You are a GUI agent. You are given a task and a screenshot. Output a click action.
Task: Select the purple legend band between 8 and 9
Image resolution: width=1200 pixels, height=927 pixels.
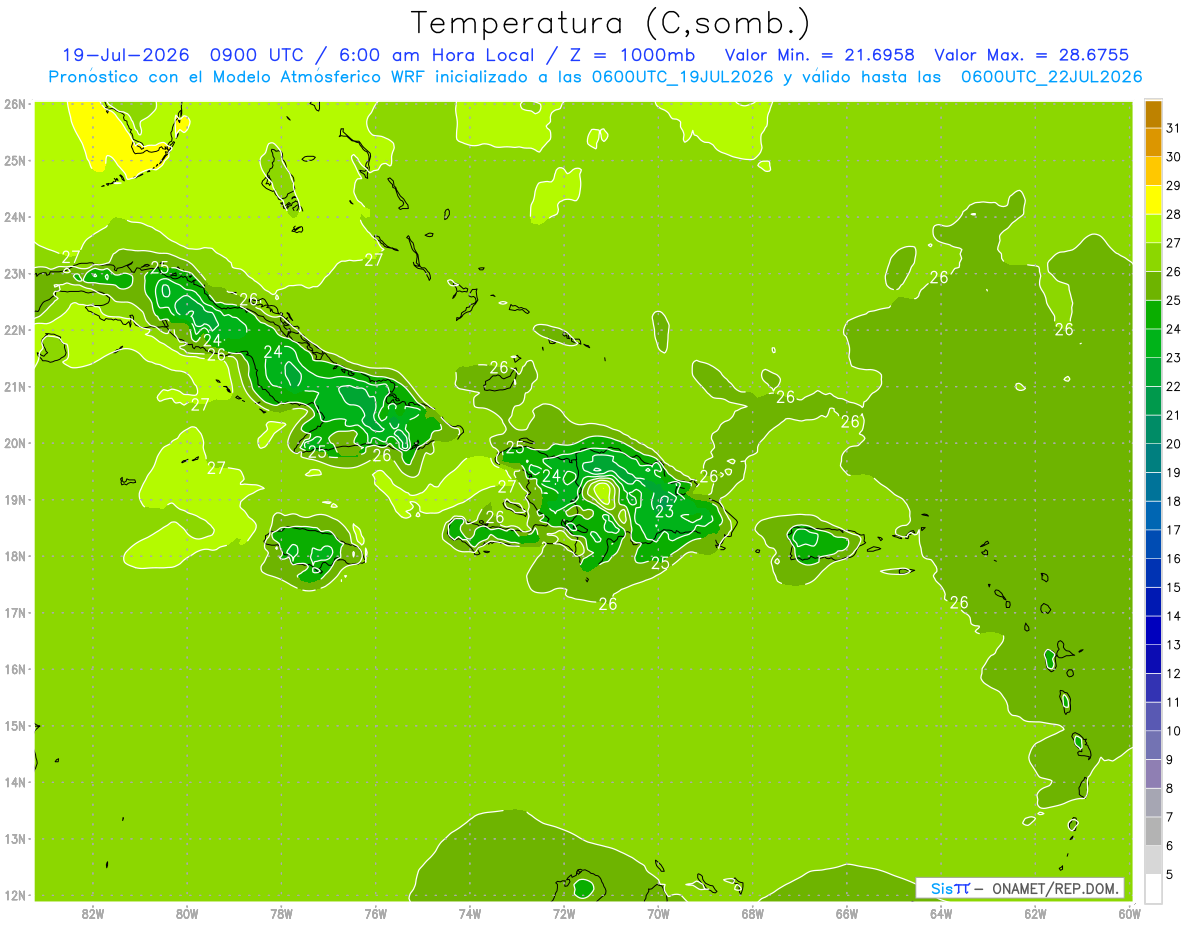tap(1153, 774)
